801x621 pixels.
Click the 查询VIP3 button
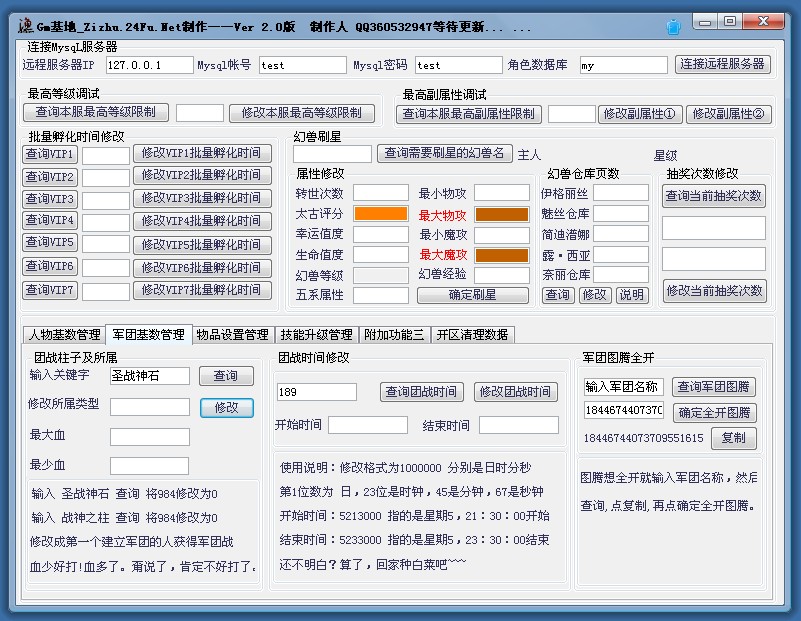click(x=50, y=199)
